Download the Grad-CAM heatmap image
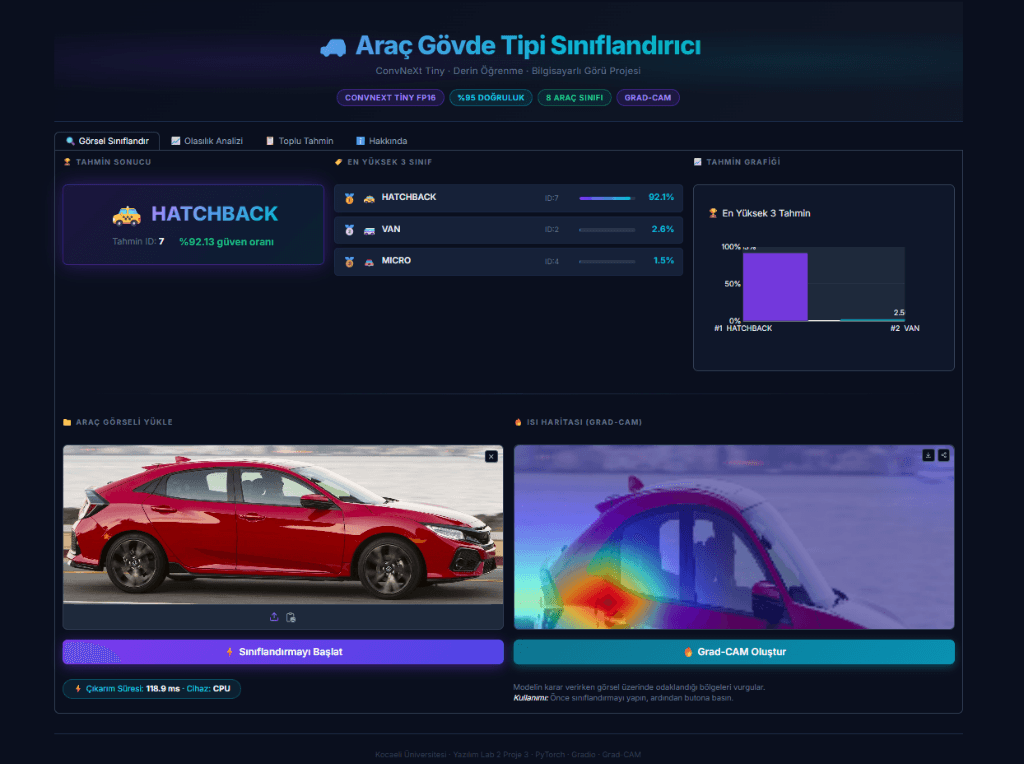Screen dimensions: 1024x764 (x=928, y=455)
